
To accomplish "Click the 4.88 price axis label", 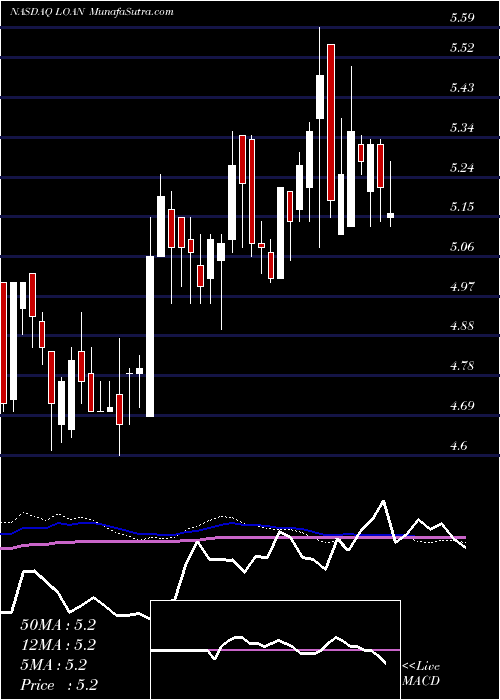I will point(462,326).
